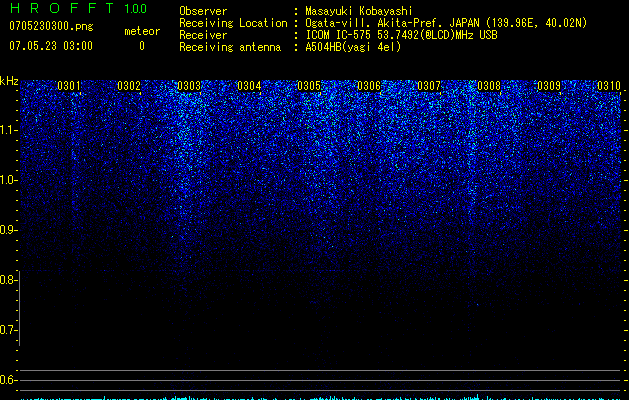Image resolution: width=629 pixels, height=400 pixels.
Task: Click the Observer field label
Action: tap(203, 11)
